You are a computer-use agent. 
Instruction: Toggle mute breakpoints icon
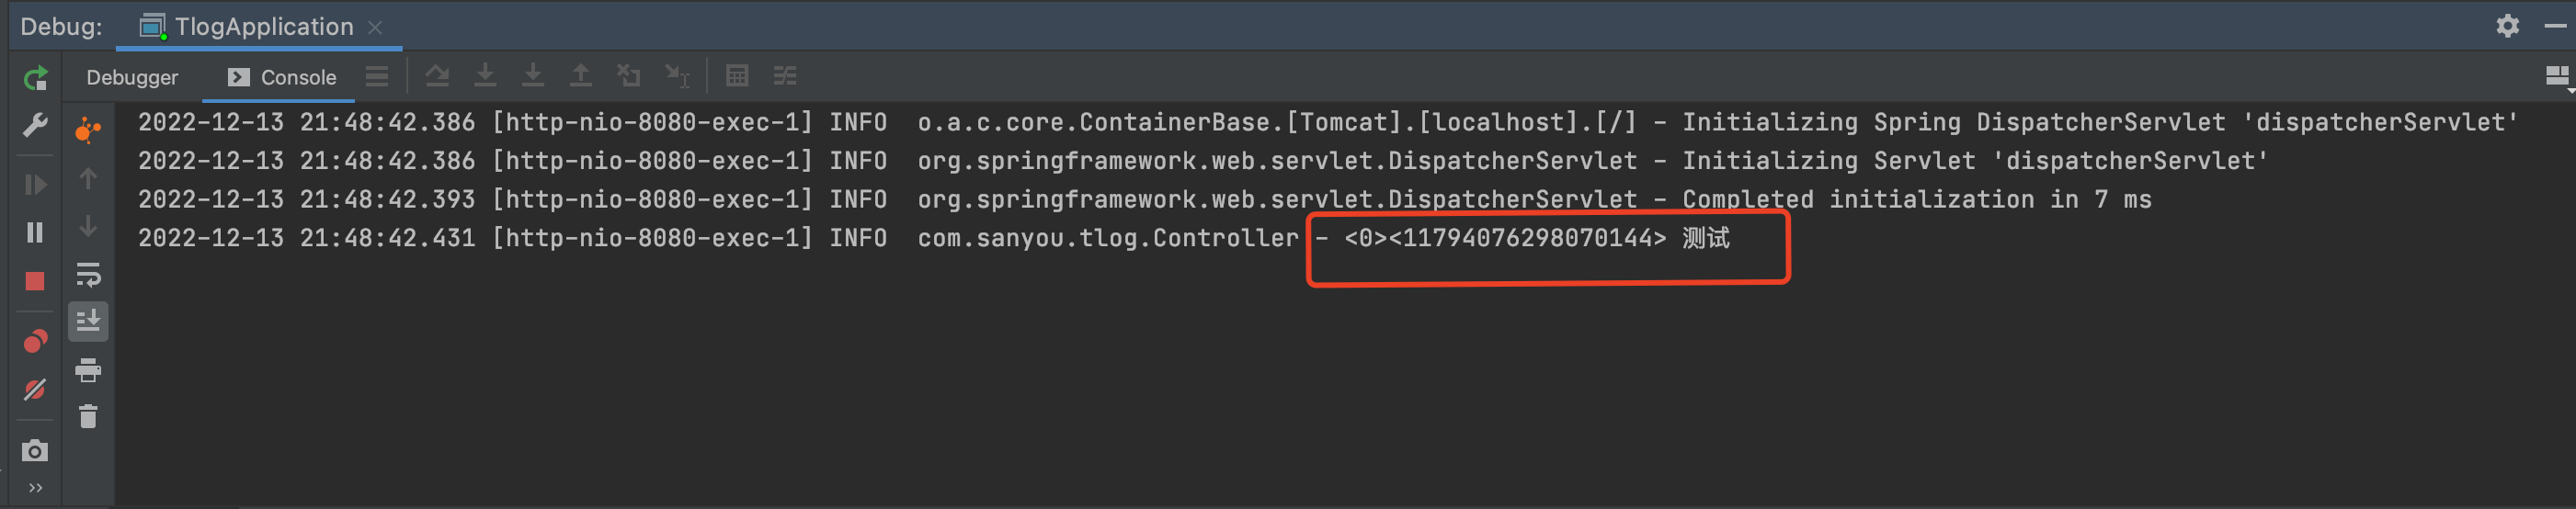(35, 390)
